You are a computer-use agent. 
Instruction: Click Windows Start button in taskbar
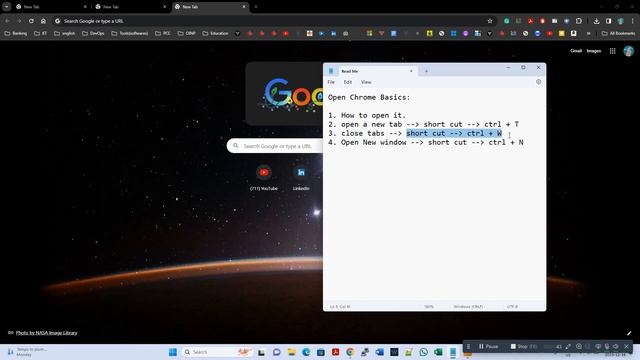coord(173,352)
